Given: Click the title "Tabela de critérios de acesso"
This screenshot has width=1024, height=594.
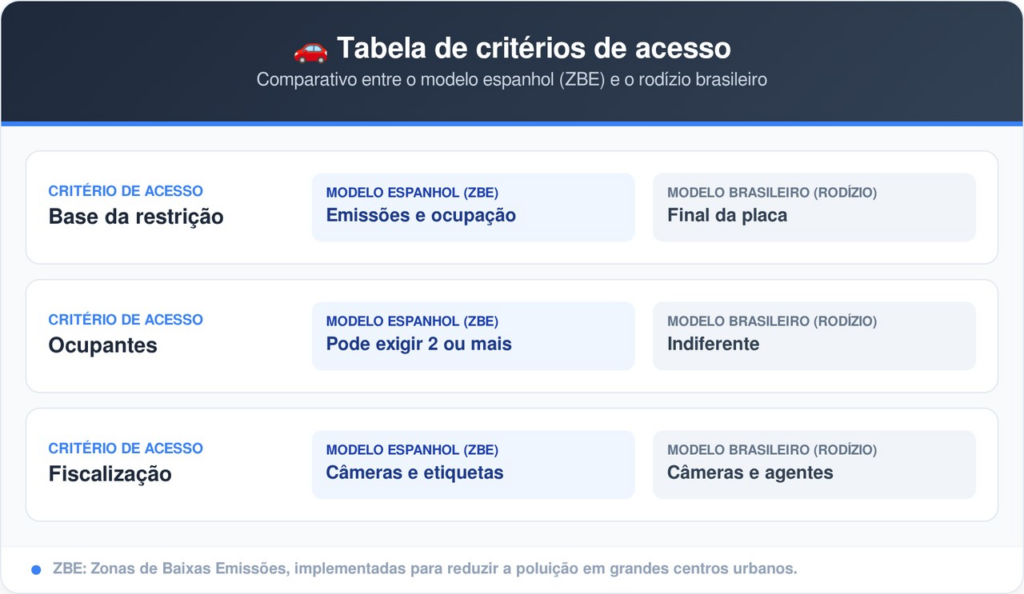Looking at the screenshot, I should point(533,48).
